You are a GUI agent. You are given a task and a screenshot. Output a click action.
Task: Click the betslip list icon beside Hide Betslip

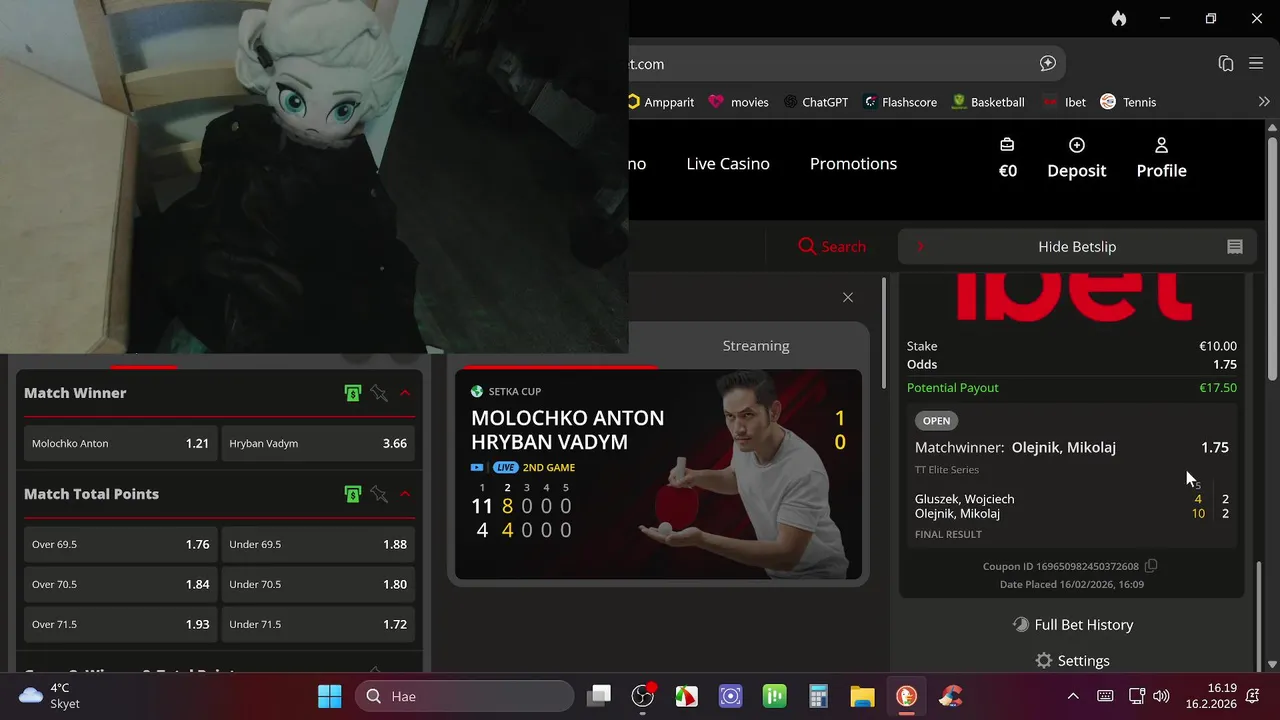point(1235,246)
